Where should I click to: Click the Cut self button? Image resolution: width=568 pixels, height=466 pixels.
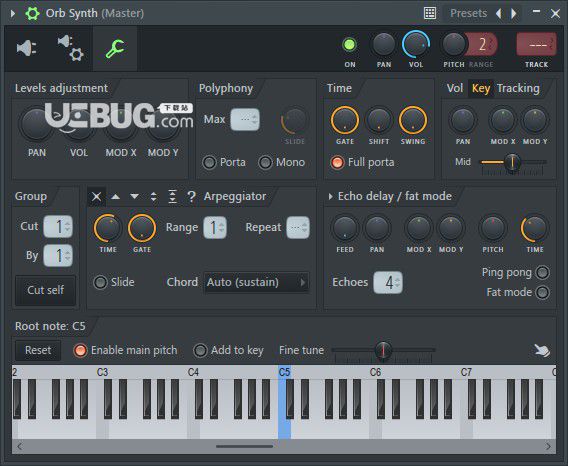point(46,290)
